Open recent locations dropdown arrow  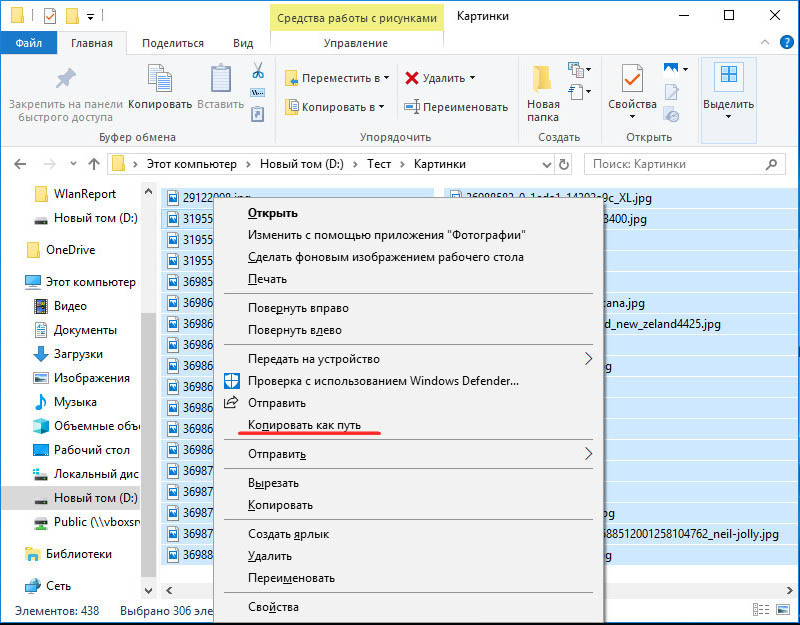73,164
